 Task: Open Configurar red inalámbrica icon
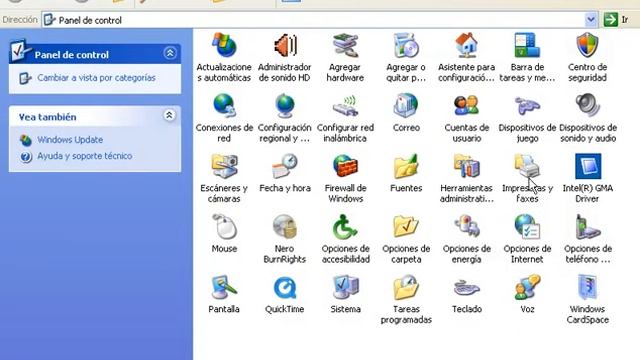345,106
